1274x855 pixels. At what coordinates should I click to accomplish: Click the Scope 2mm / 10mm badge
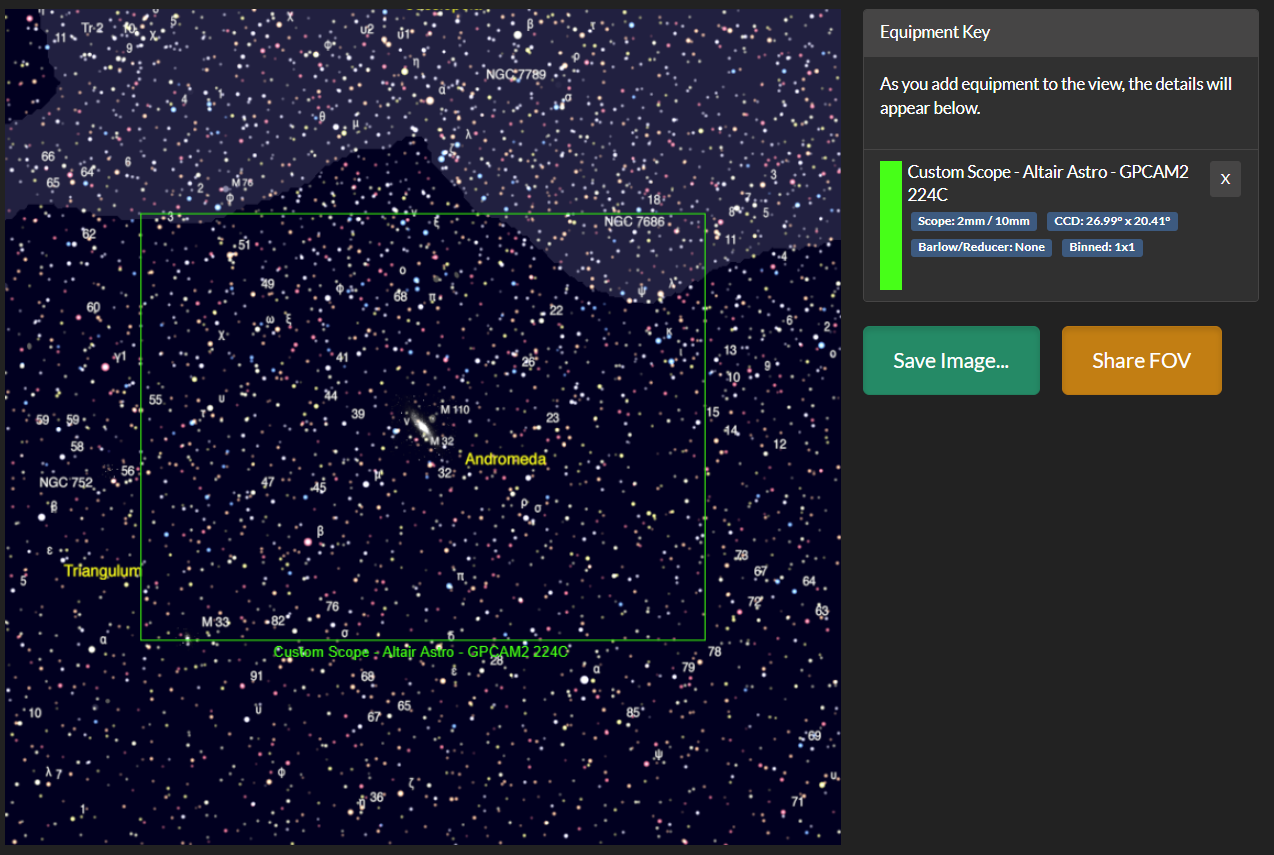click(974, 221)
